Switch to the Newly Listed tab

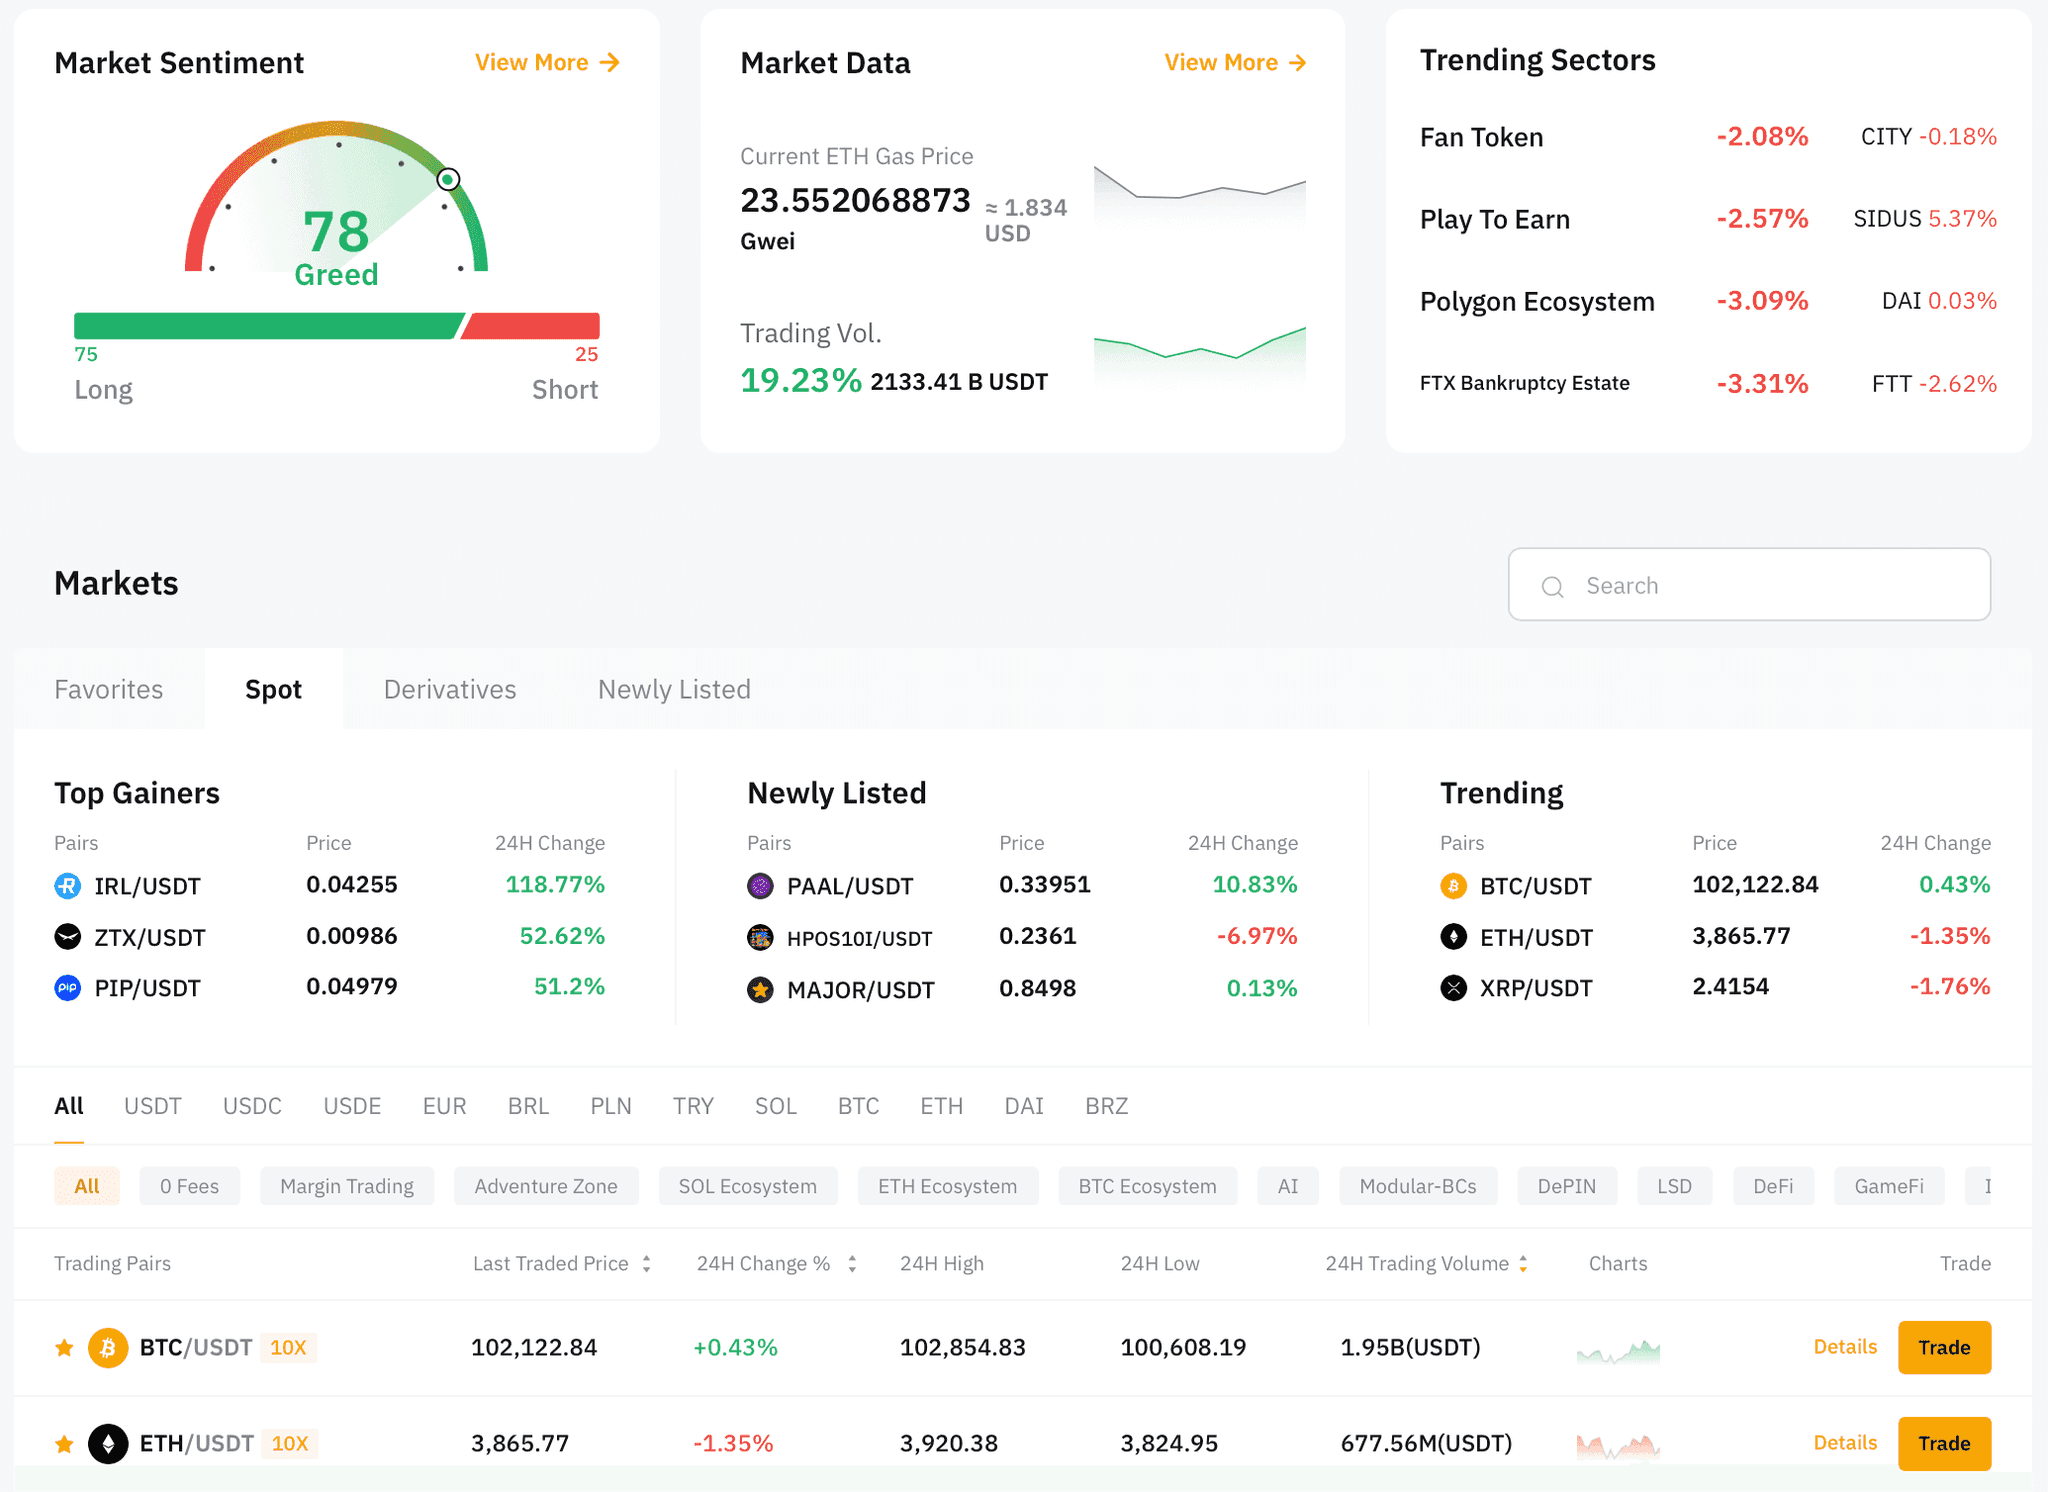[x=674, y=689]
